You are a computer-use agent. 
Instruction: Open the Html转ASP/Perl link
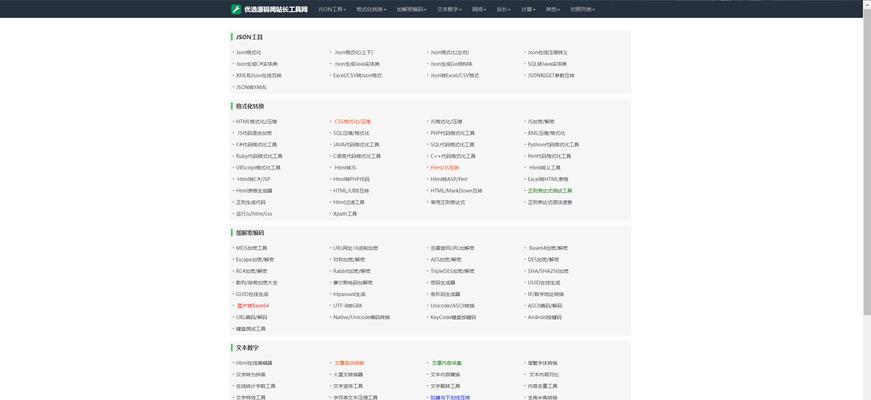click(449, 179)
